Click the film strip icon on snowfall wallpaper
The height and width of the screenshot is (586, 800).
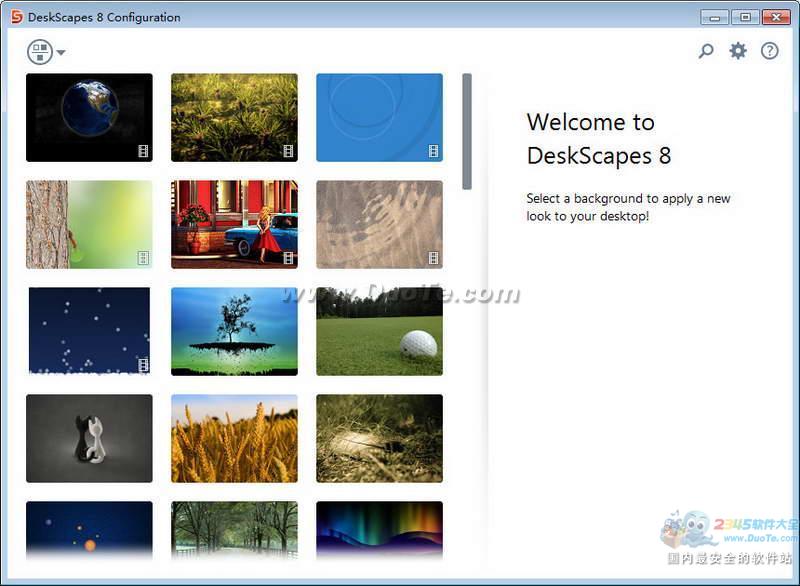point(143,365)
